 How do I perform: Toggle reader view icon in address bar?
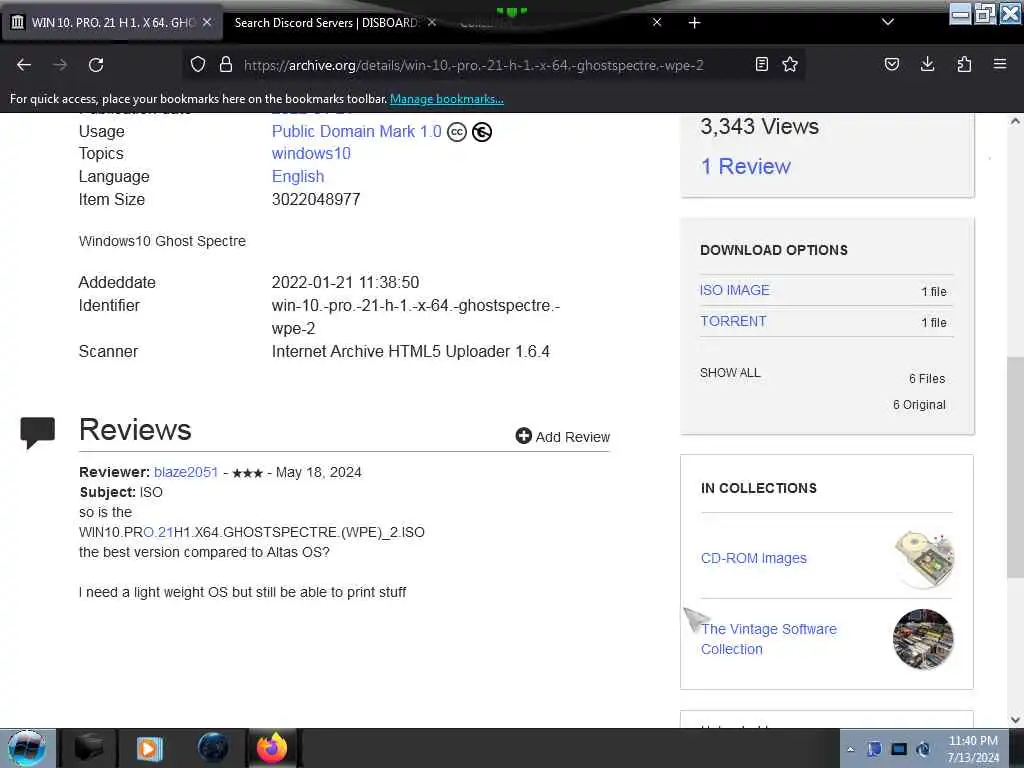coord(761,64)
